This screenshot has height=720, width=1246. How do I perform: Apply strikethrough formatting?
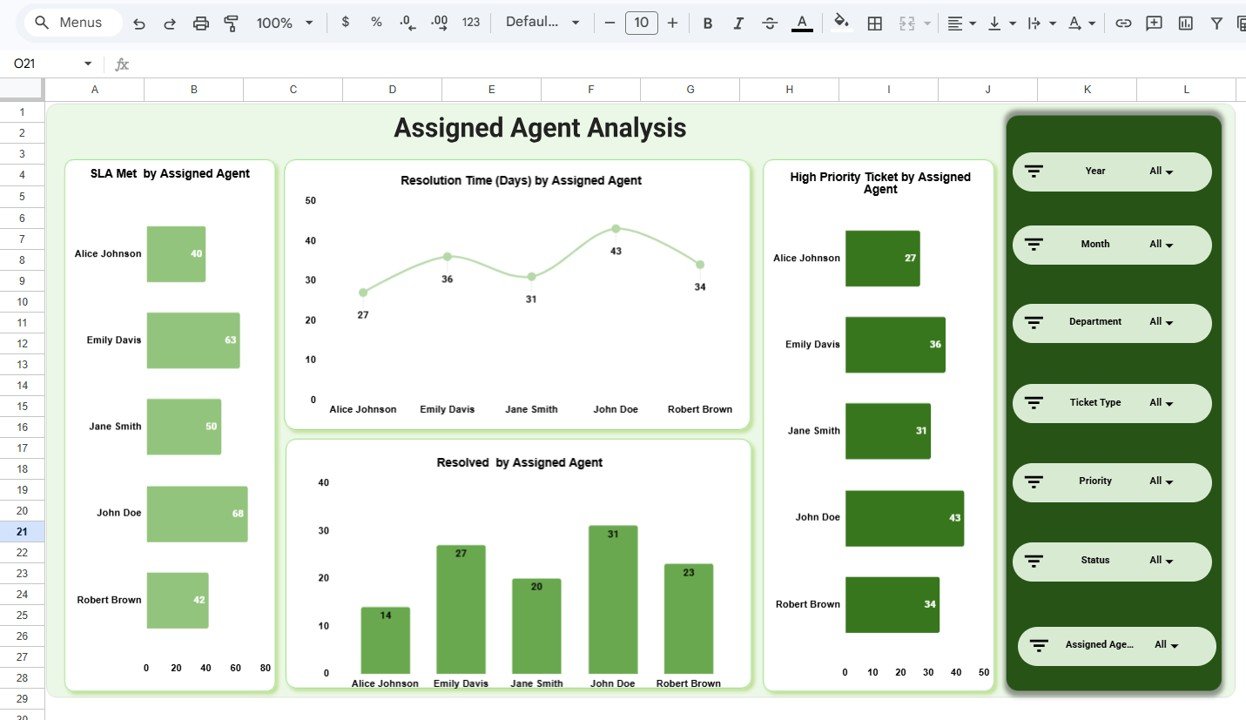[769, 22]
